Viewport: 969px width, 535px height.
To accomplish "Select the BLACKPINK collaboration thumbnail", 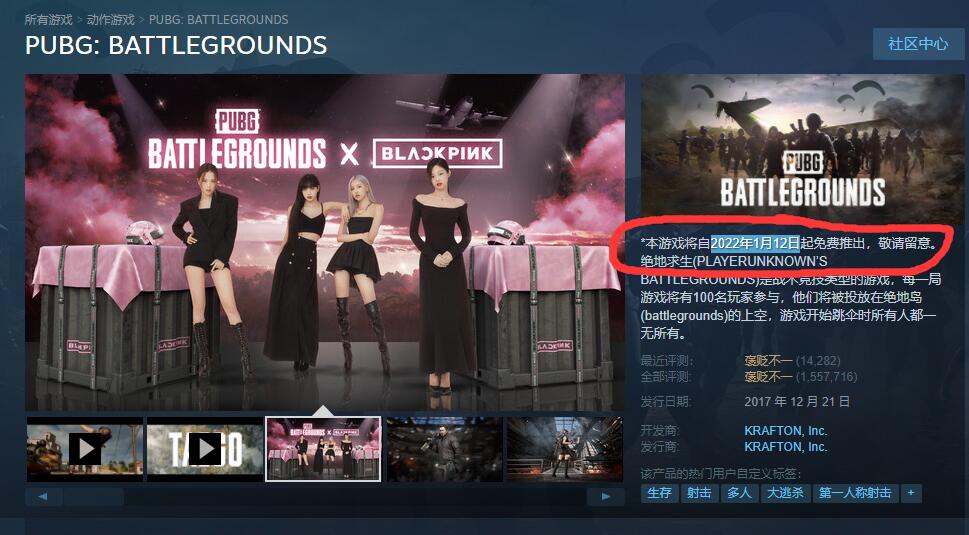I will click(323, 449).
